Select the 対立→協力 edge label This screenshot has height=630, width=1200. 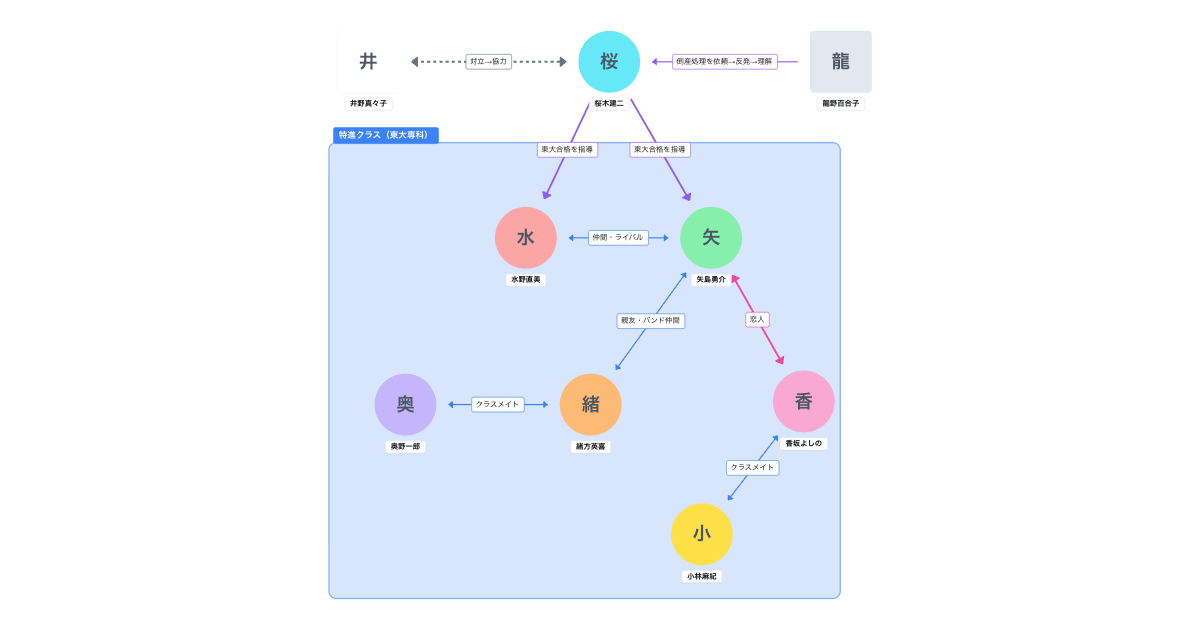click(489, 62)
